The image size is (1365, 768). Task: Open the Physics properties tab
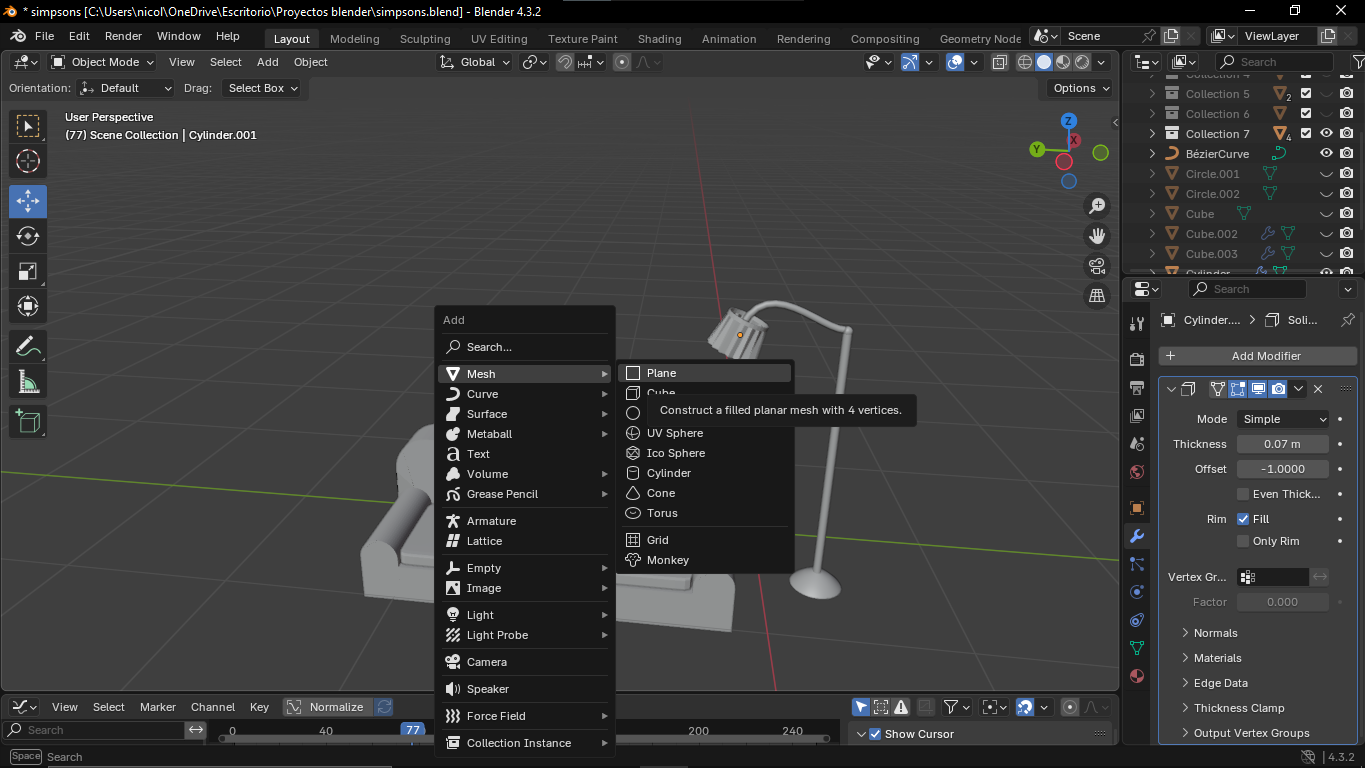click(x=1137, y=592)
